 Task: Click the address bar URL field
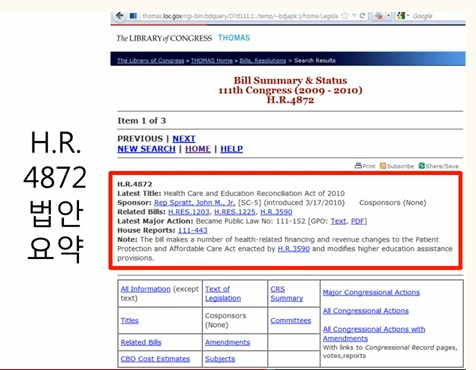240,16
